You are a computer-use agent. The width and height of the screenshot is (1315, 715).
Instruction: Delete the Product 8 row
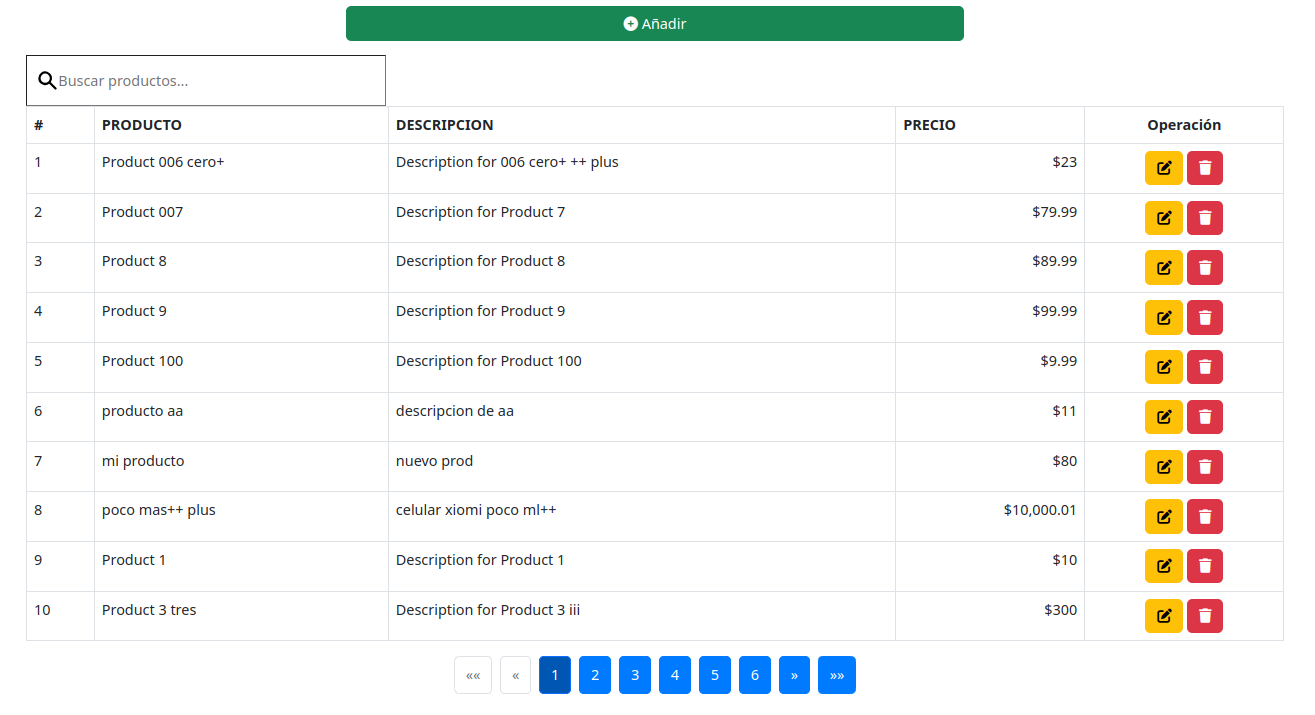pyautogui.click(x=1205, y=267)
